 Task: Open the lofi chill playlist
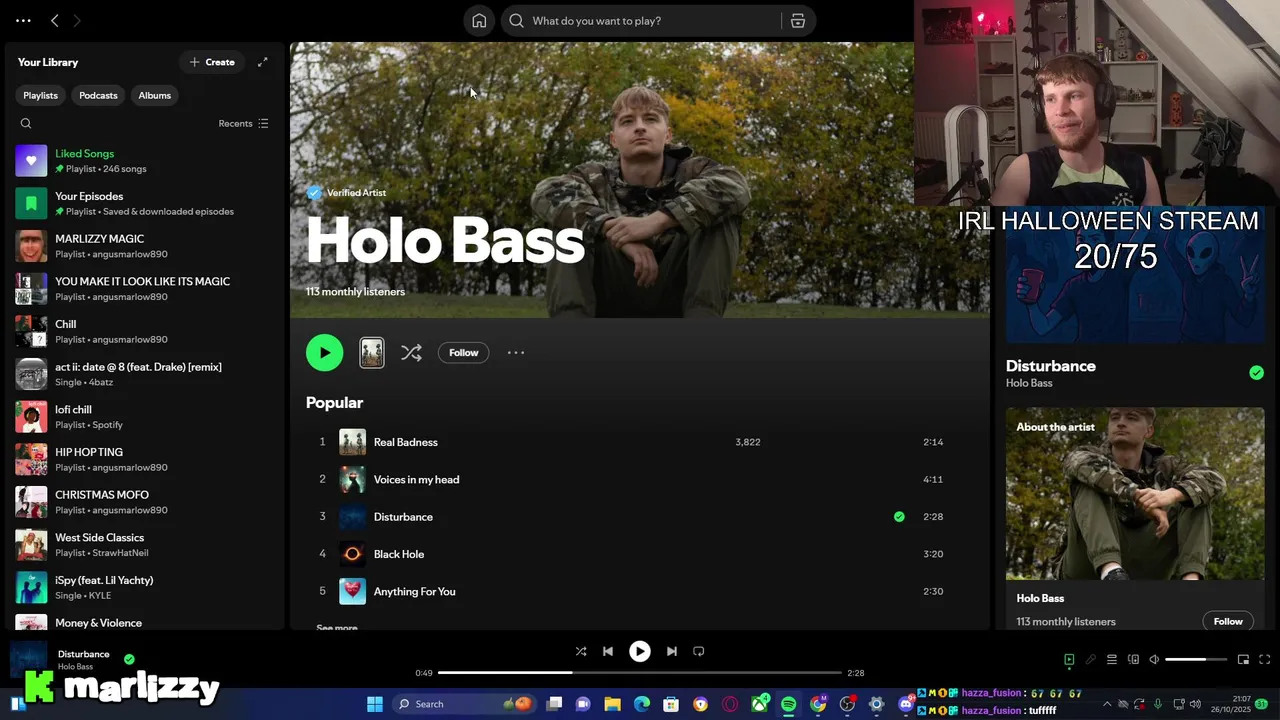pos(145,417)
